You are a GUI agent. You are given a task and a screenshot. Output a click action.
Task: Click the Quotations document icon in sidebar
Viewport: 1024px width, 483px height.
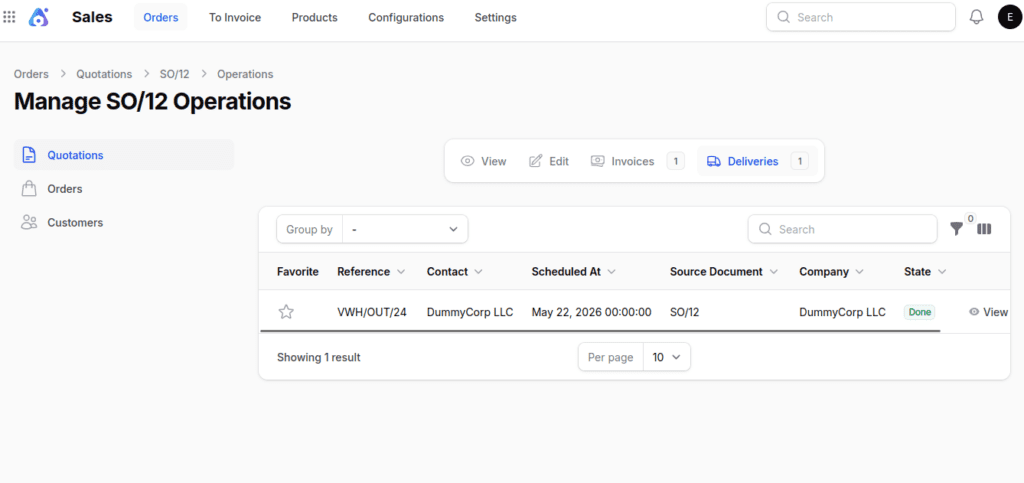click(x=29, y=155)
